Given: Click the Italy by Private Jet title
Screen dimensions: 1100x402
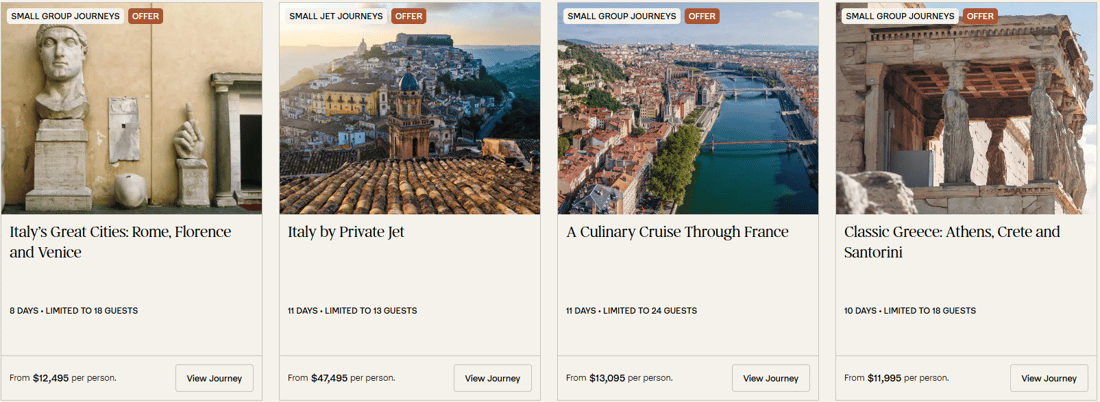Looking at the screenshot, I should pyautogui.click(x=346, y=232).
